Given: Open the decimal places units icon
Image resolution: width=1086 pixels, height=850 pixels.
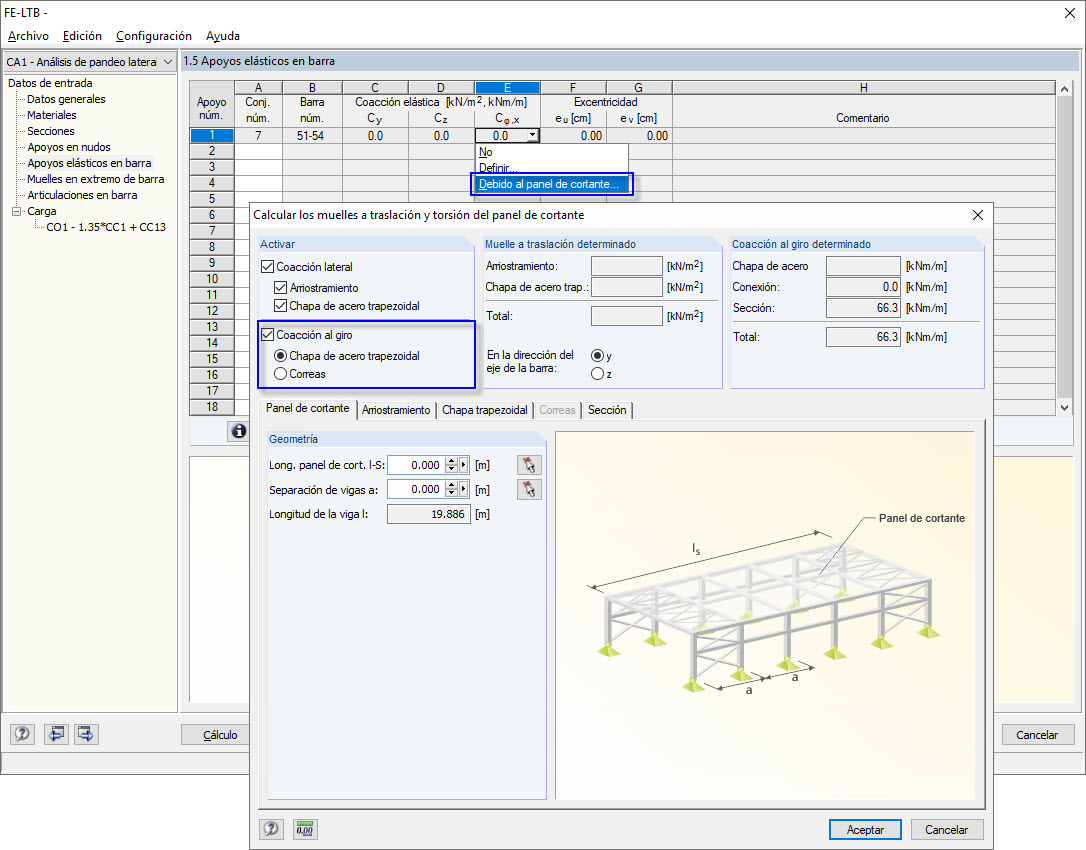Looking at the screenshot, I should tap(304, 829).
